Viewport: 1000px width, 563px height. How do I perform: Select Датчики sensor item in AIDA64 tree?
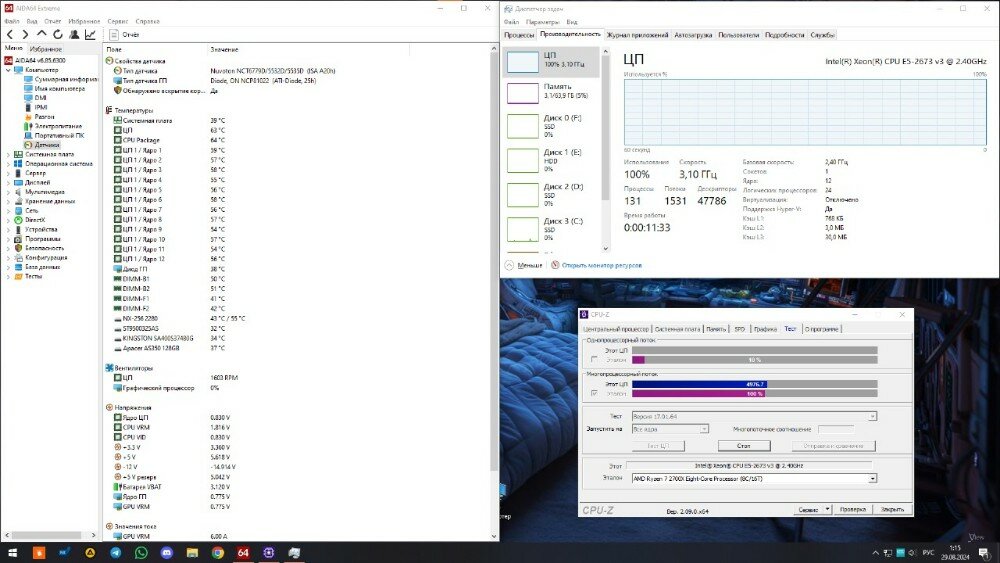(47, 145)
